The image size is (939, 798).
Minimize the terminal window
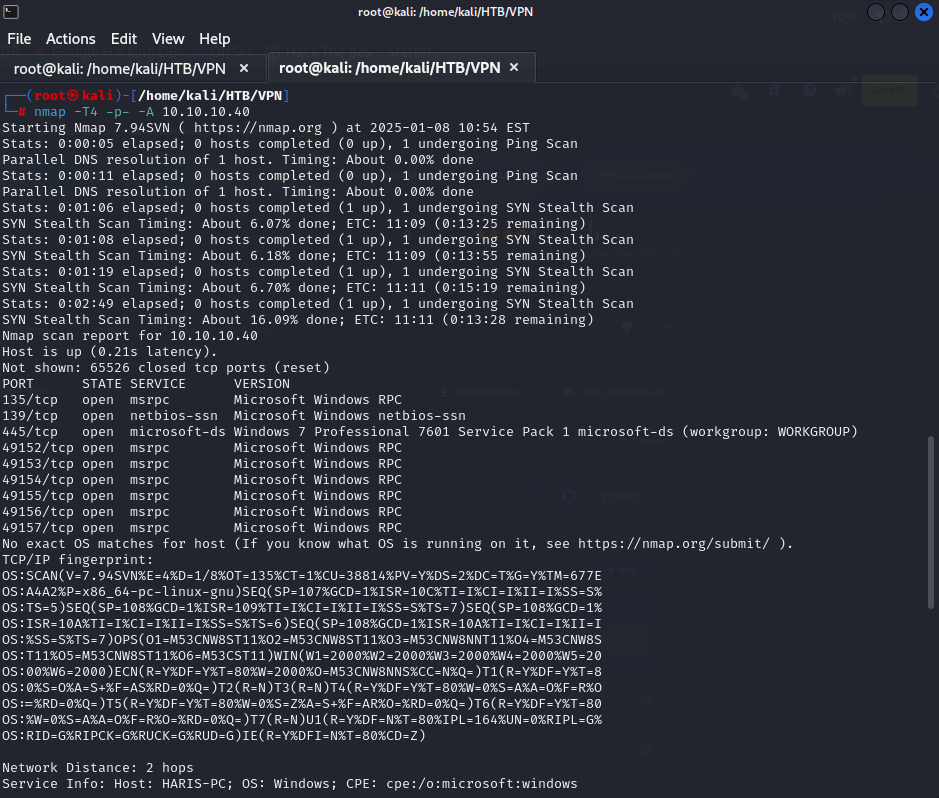pyautogui.click(x=874, y=12)
